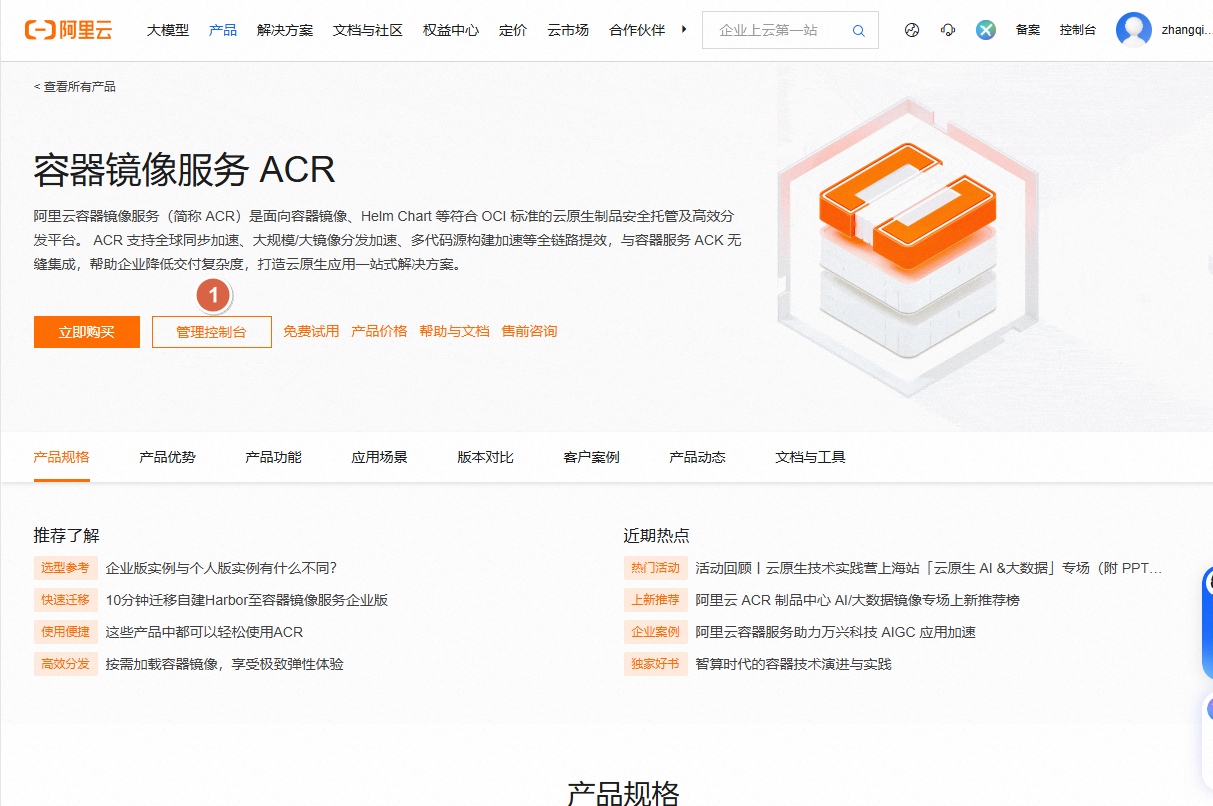Open the 定价 menu
1213x806 pixels.
513,30
